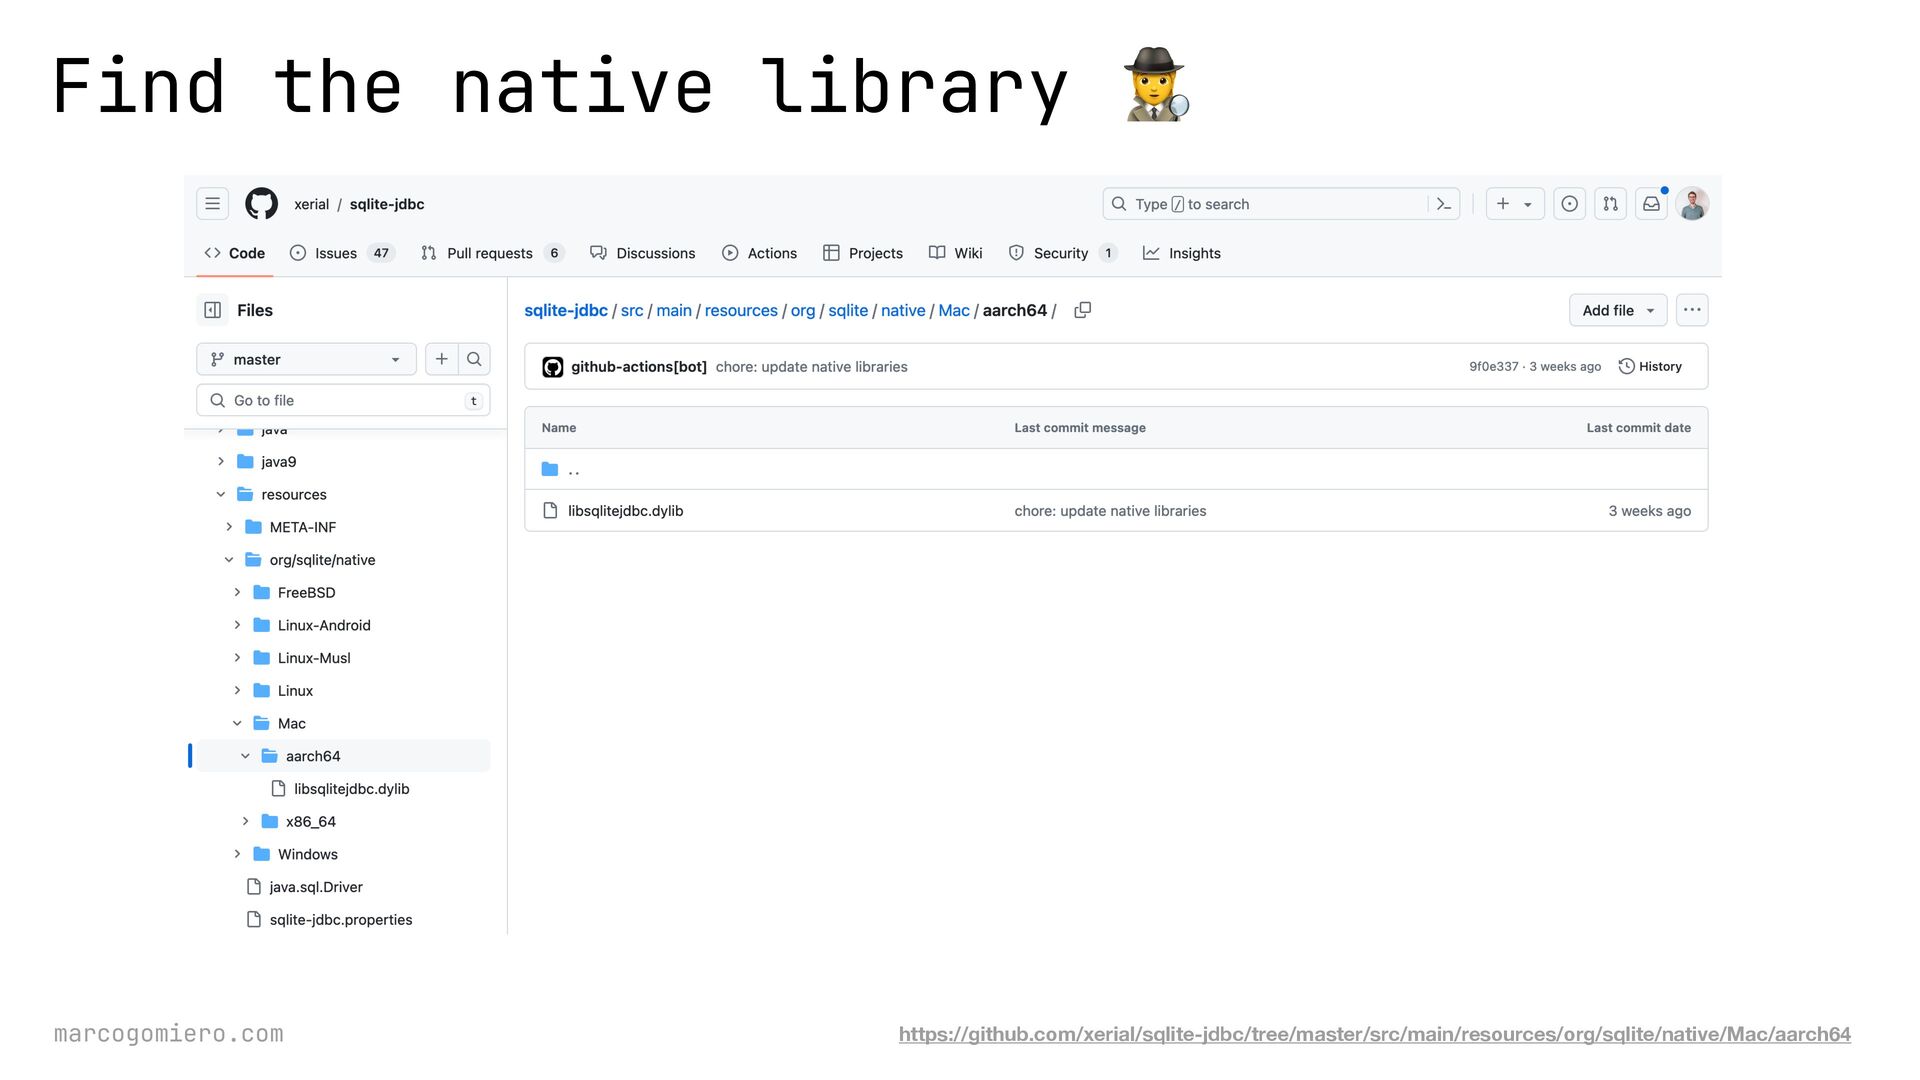This screenshot has width=1920, height=1080.
Task: Search files with the tree magnifier icon
Action: [x=474, y=359]
